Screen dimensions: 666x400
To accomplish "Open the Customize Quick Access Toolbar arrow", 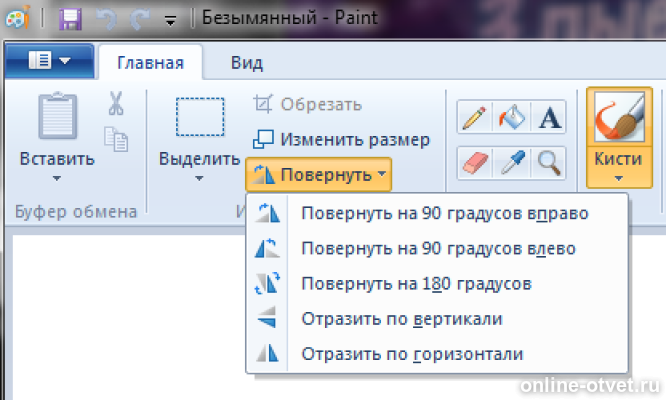I will coord(170,20).
